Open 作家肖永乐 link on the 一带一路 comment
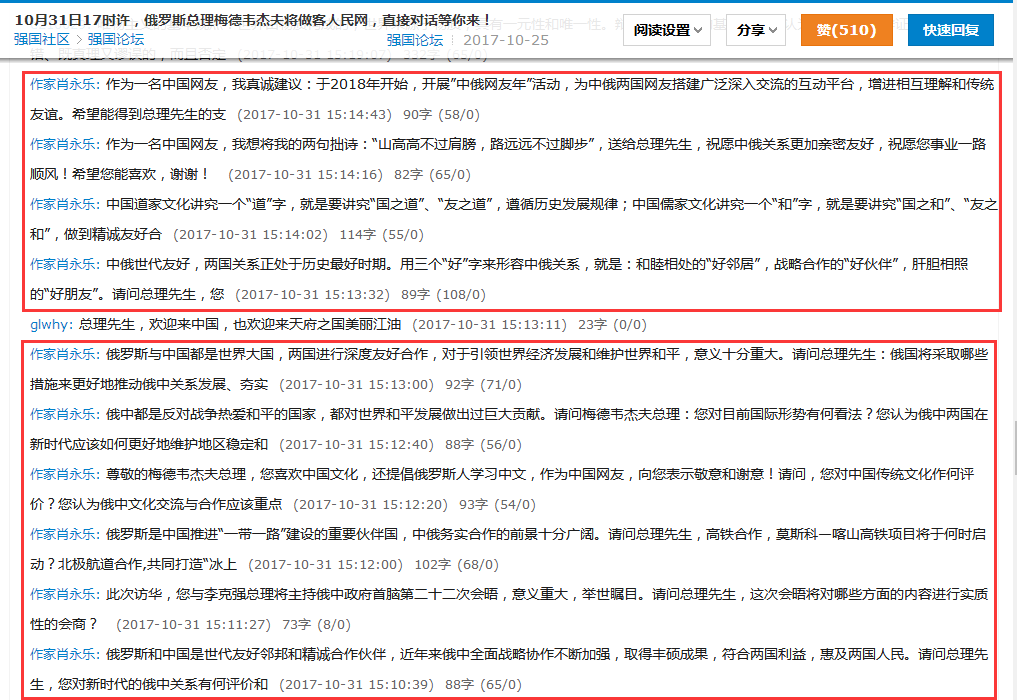Image resolution: width=1017 pixels, height=700 pixels. [x=65, y=534]
